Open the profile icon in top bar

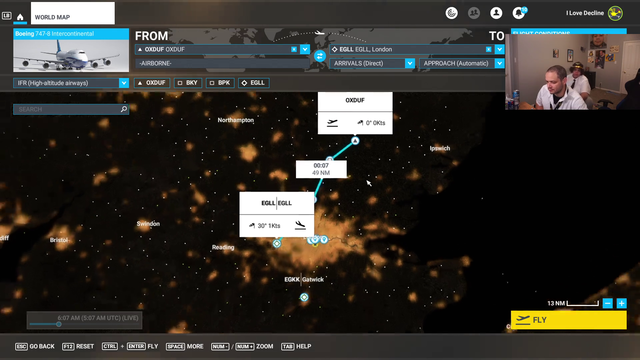496,13
